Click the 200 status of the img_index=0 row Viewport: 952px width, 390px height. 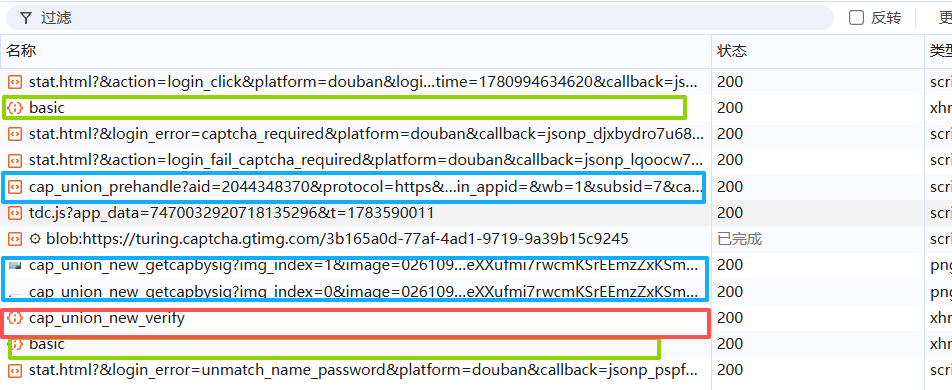(730, 292)
